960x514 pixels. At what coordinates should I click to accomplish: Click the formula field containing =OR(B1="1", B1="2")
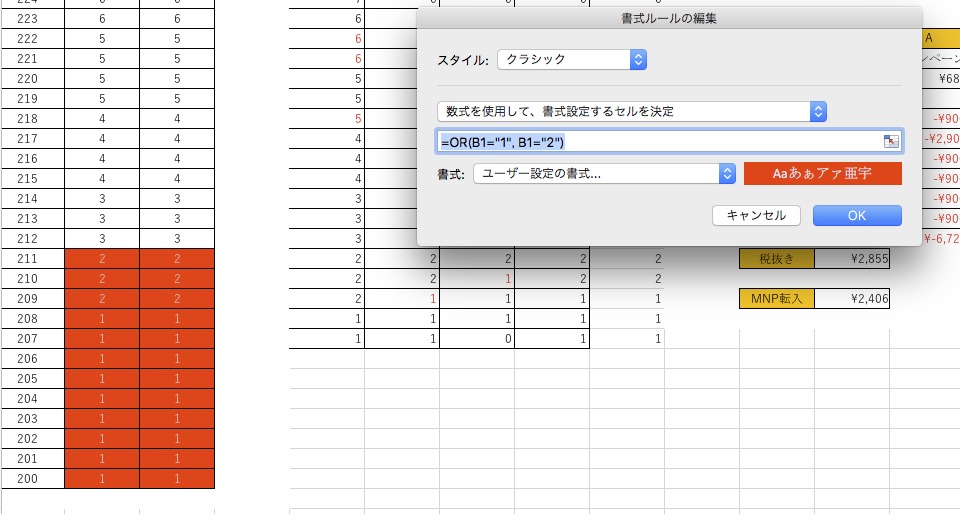pos(660,142)
